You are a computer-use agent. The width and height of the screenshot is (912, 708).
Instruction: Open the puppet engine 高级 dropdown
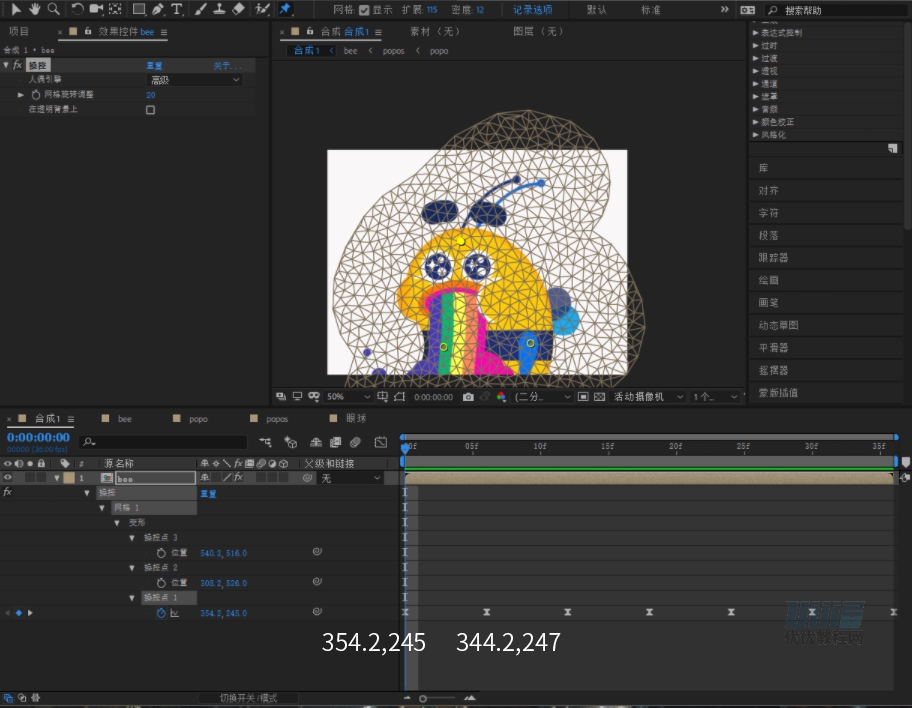click(195, 80)
